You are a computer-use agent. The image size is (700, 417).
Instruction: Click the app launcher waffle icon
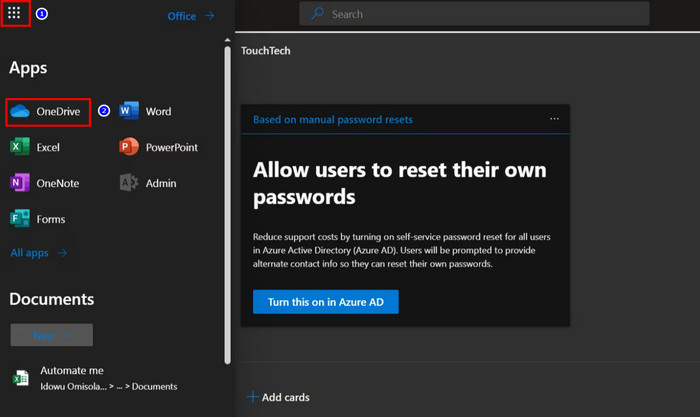[x=14, y=15]
